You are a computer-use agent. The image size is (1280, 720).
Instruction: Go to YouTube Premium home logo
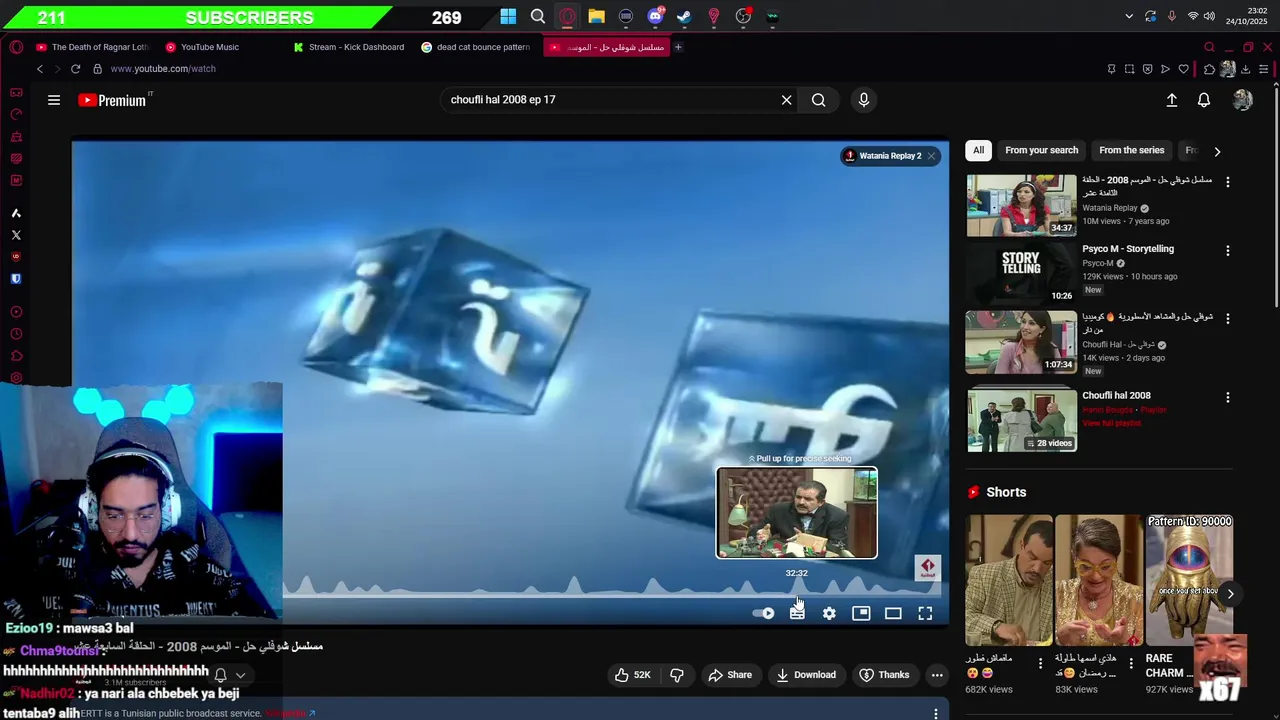click(x=112, y=100)
